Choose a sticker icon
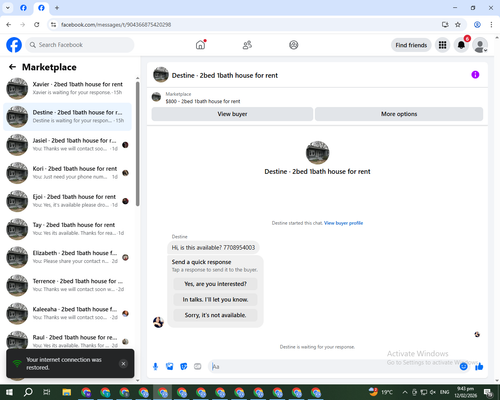The width and height of the screenshot is (500, 400). (184, 367)
